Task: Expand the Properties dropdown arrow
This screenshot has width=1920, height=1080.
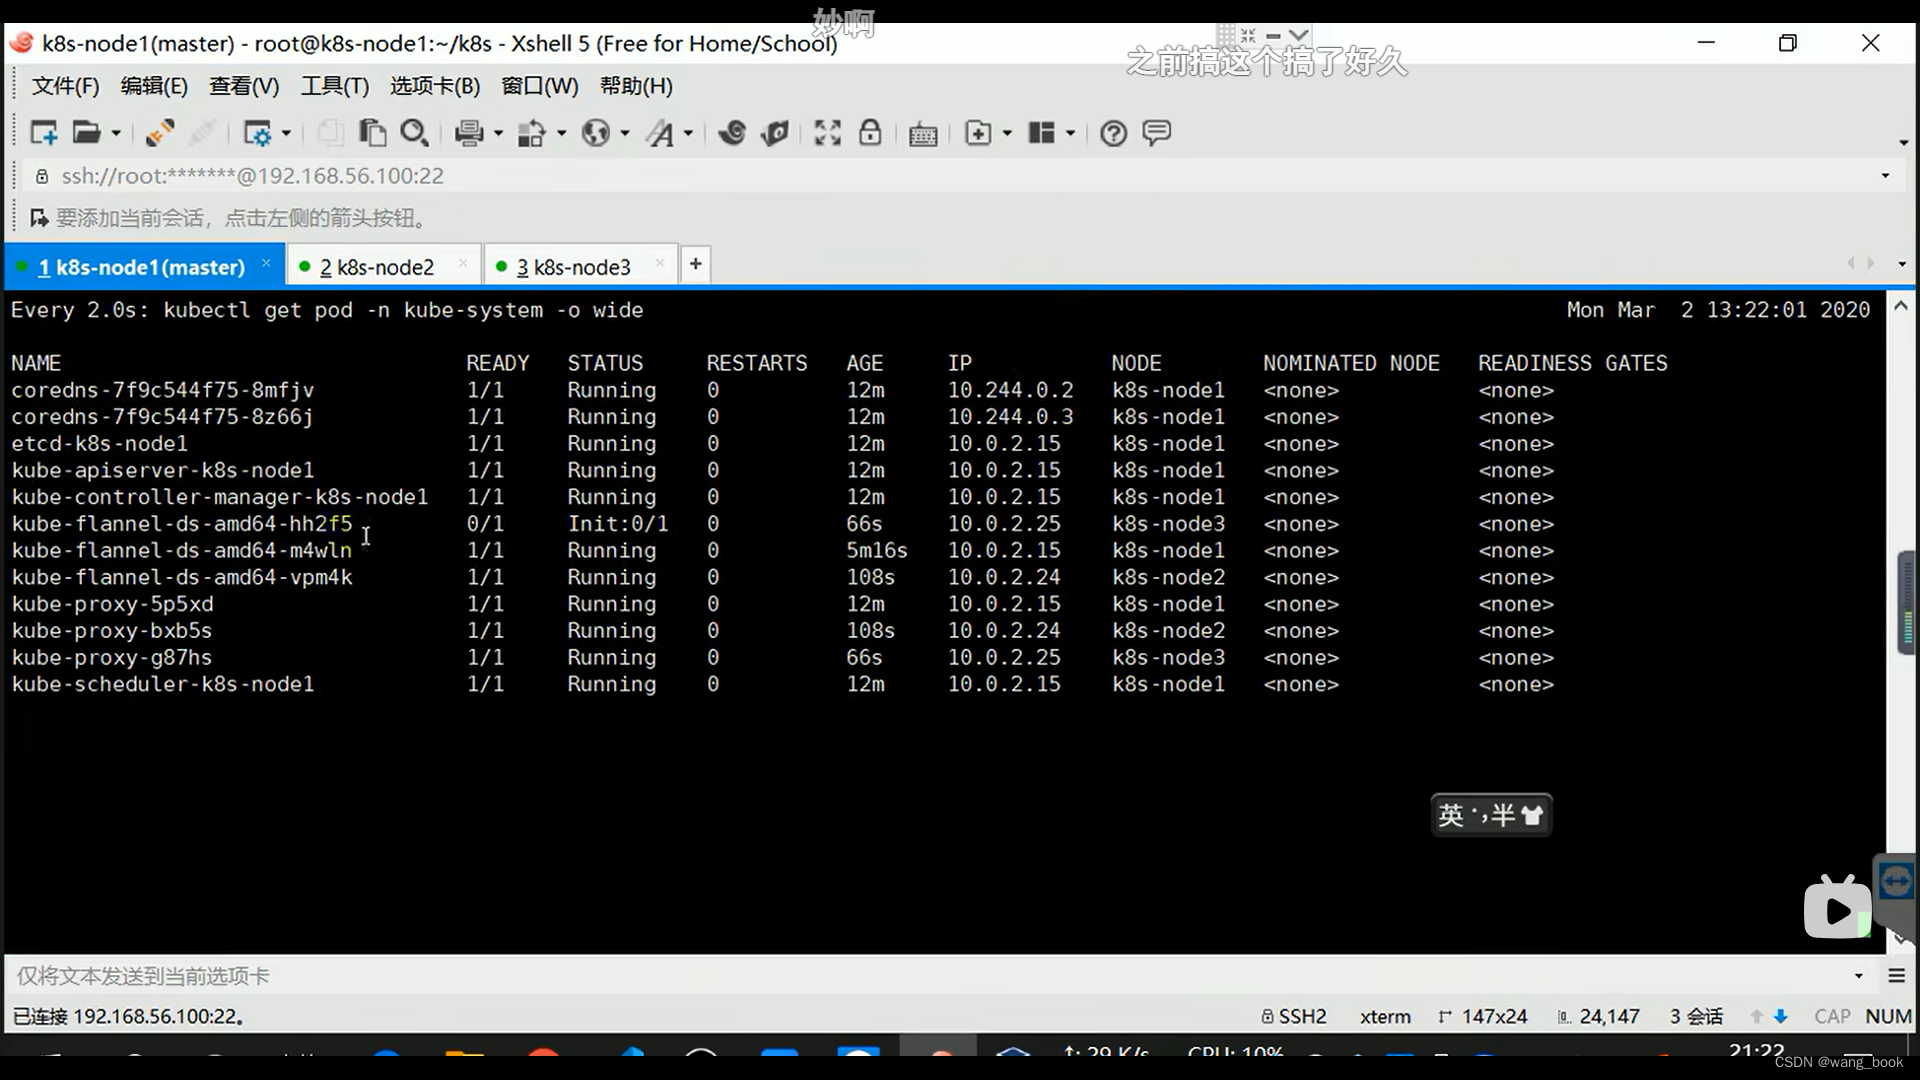Action: (x=286, y=133)
